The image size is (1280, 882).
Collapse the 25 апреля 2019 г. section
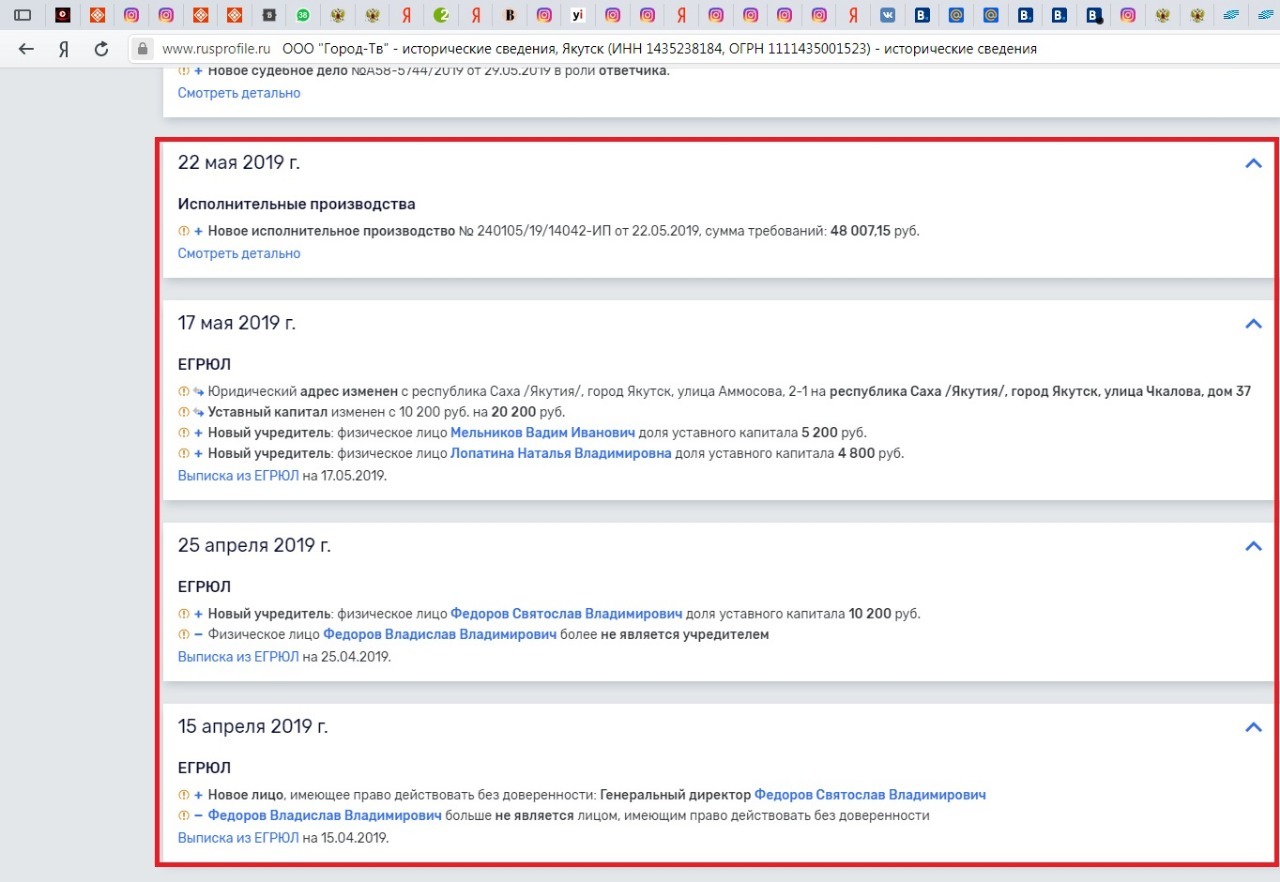pos(1253,546)
